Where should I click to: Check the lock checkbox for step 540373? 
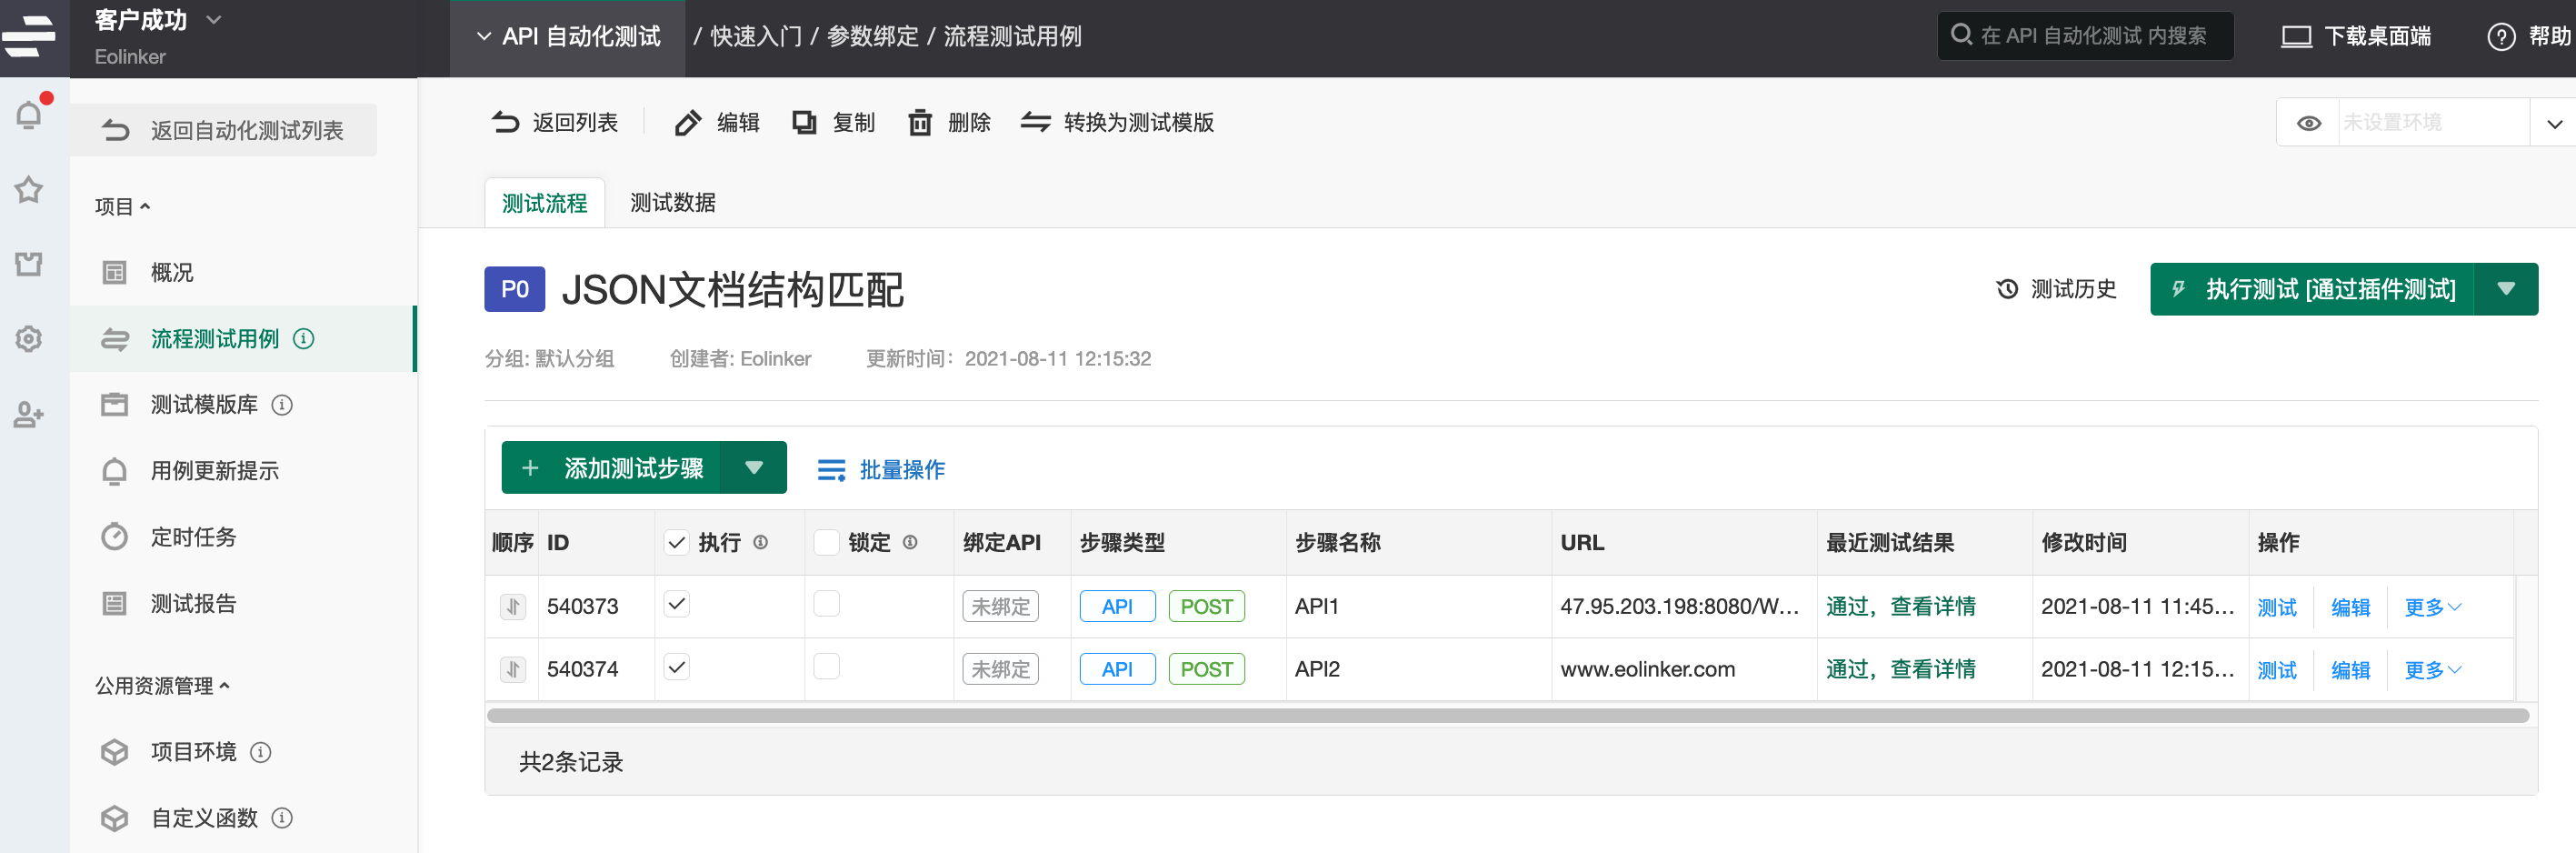(826, 604)
